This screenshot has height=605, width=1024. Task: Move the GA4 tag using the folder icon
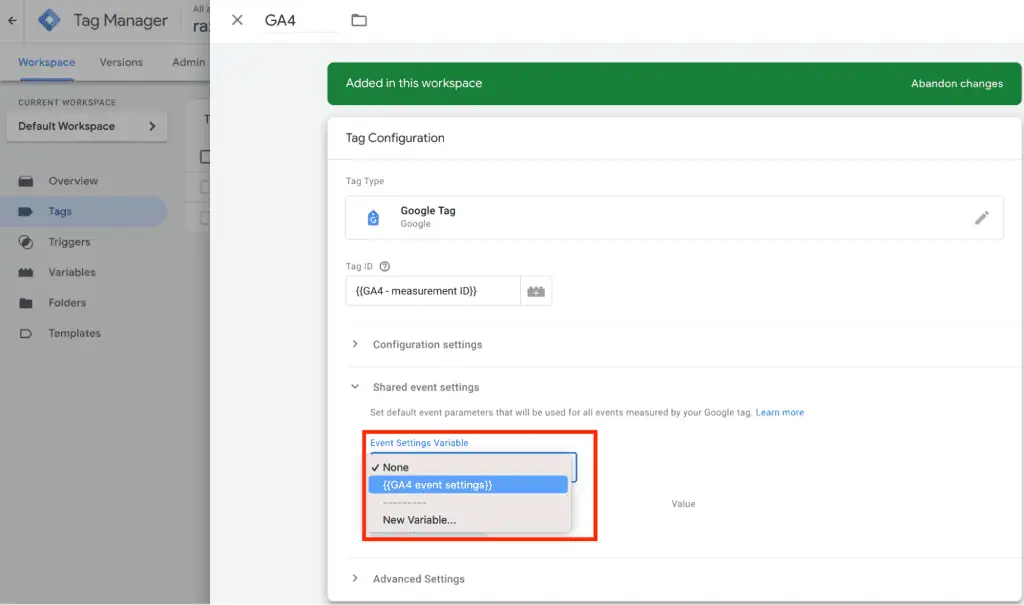(359, 19)
